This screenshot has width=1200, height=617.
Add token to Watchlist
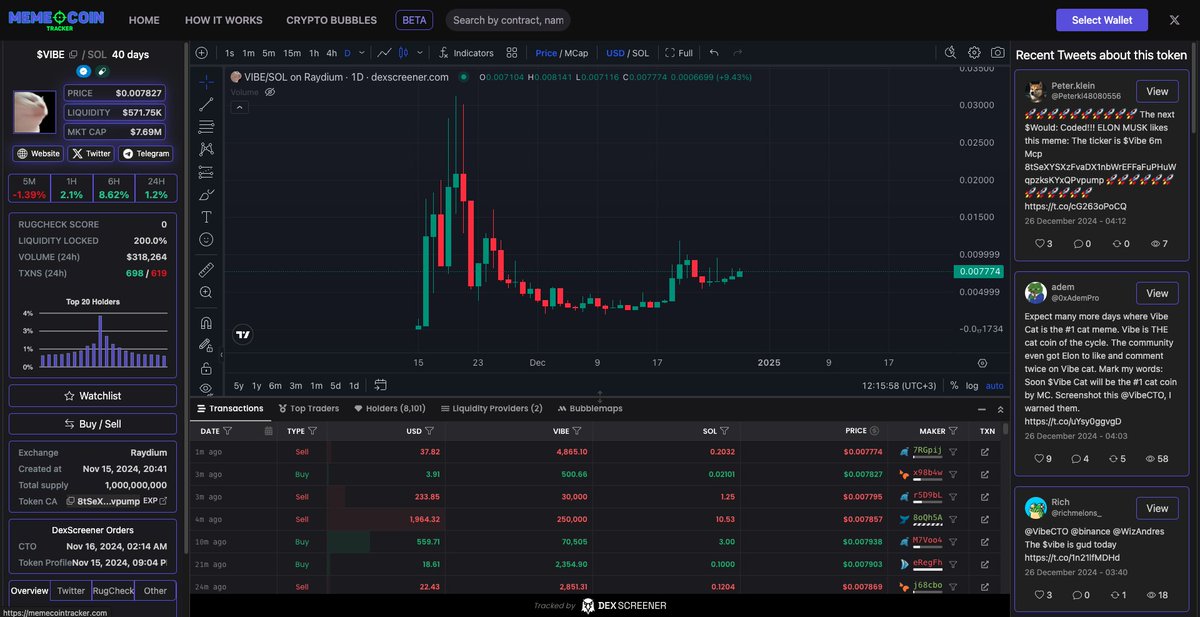point(93,396)
